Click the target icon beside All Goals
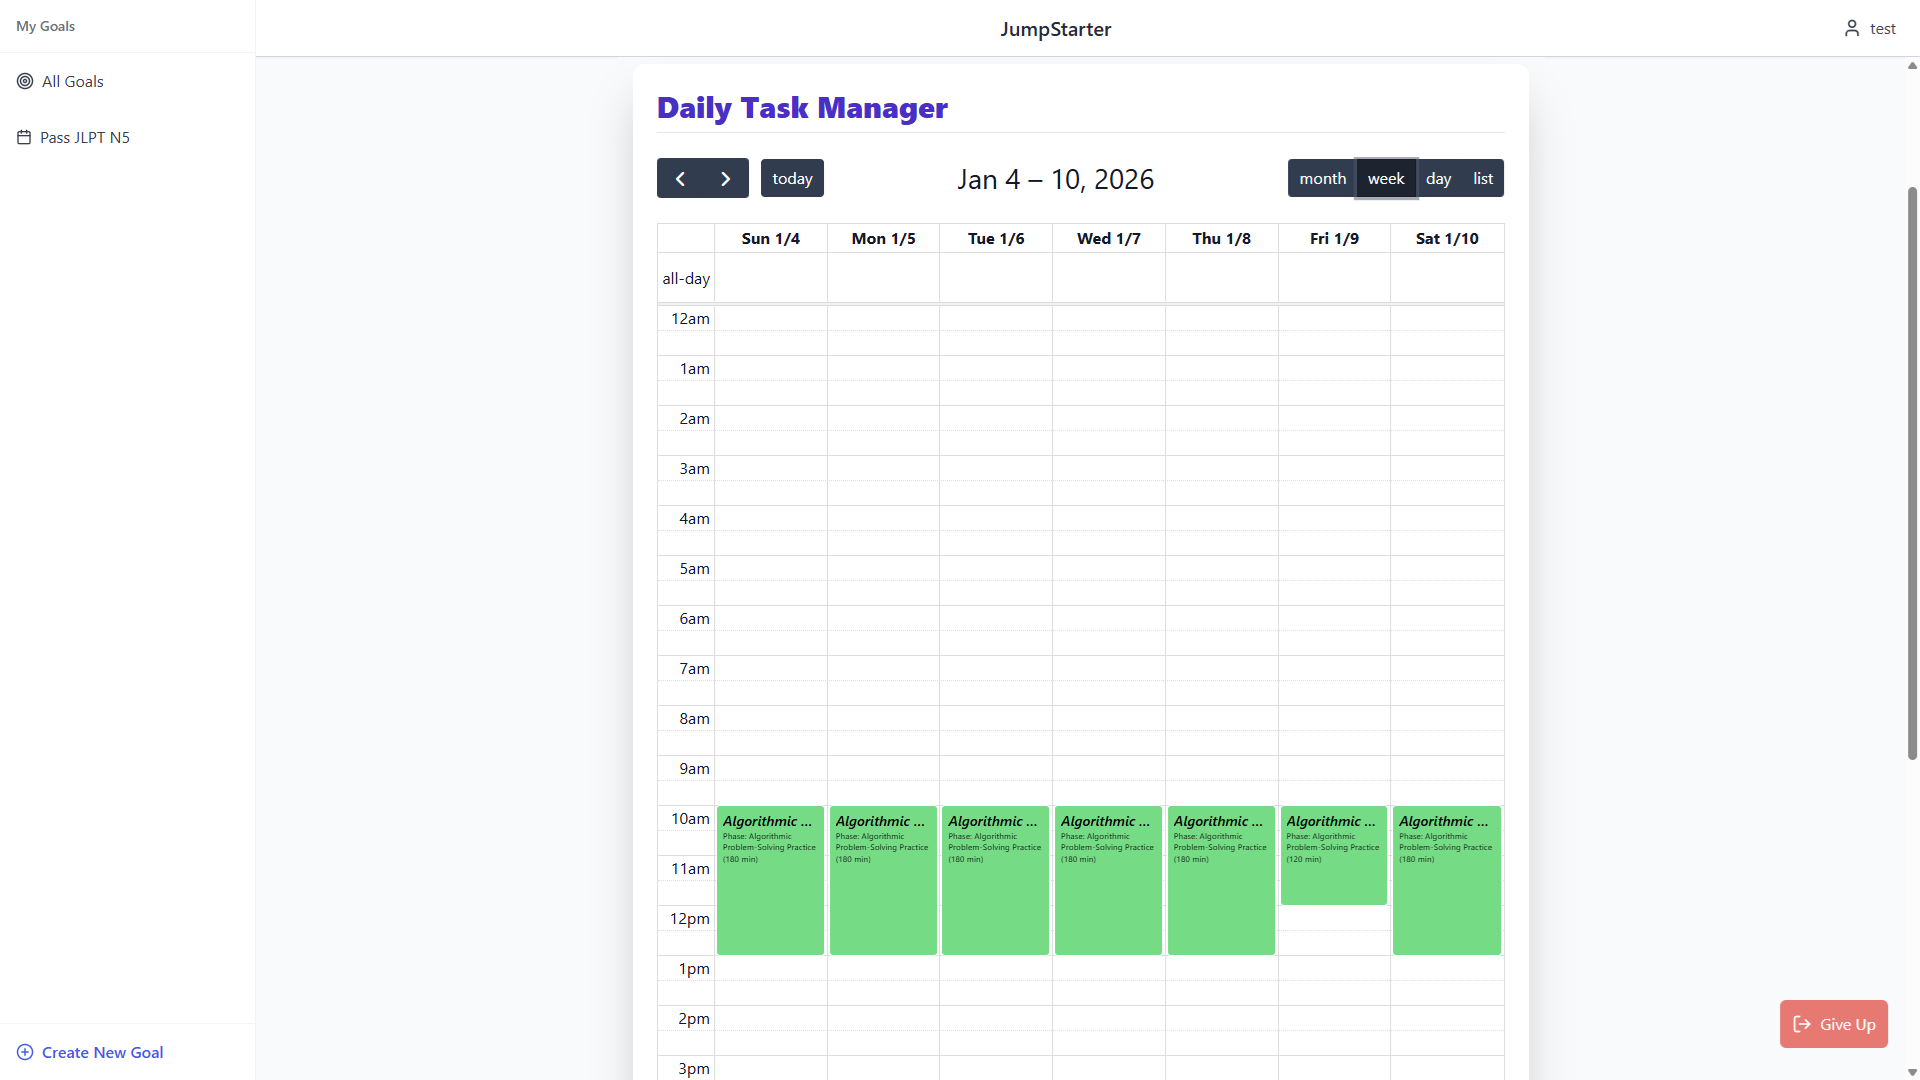Image resolution: width=1920 pixels, height=1080 pixels. 25,81
